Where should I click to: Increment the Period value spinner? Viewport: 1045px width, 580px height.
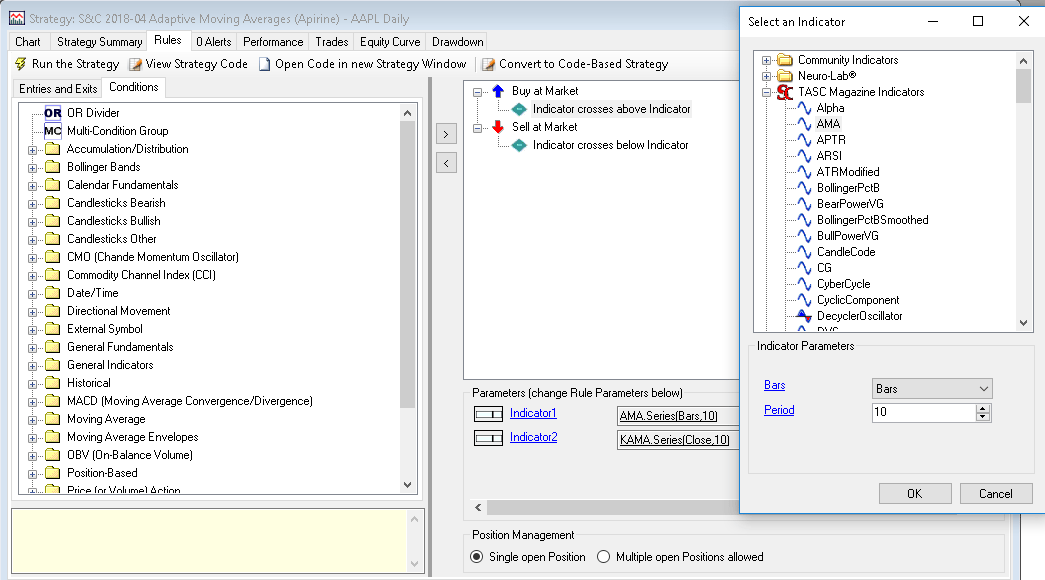click(984, 407)
